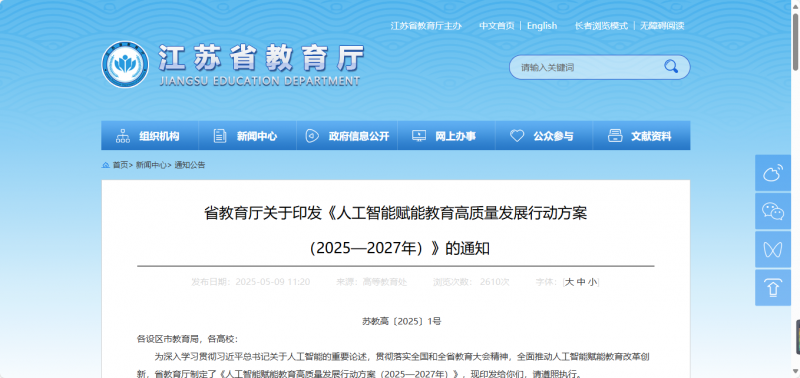Click the back-to-top arrow icon
This screenshot has width=800, height=378.
click(x=773, y=288)
